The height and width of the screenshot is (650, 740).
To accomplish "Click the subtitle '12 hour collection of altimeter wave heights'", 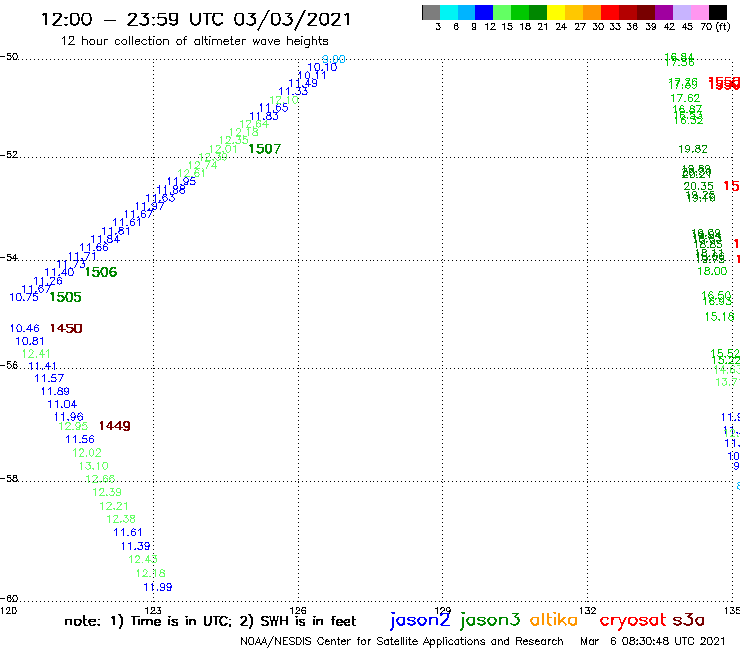I will (x=194, y=41).
